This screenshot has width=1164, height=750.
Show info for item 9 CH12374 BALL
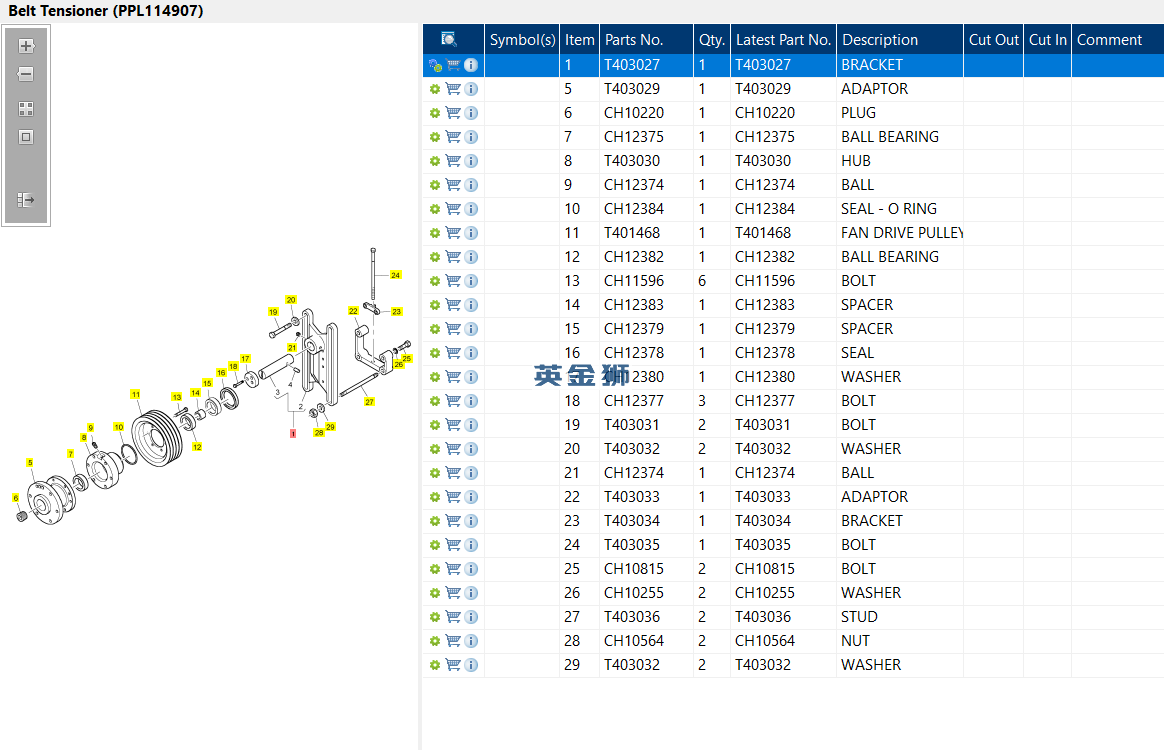tap(471, 185)
